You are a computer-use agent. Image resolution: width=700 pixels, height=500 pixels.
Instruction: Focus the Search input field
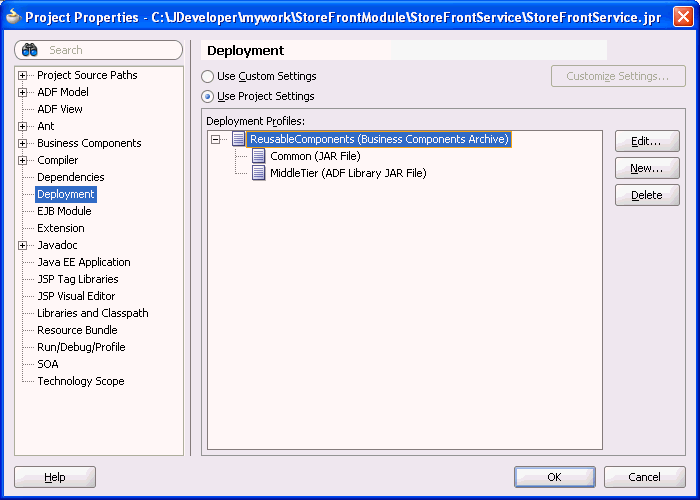(99, 50)
